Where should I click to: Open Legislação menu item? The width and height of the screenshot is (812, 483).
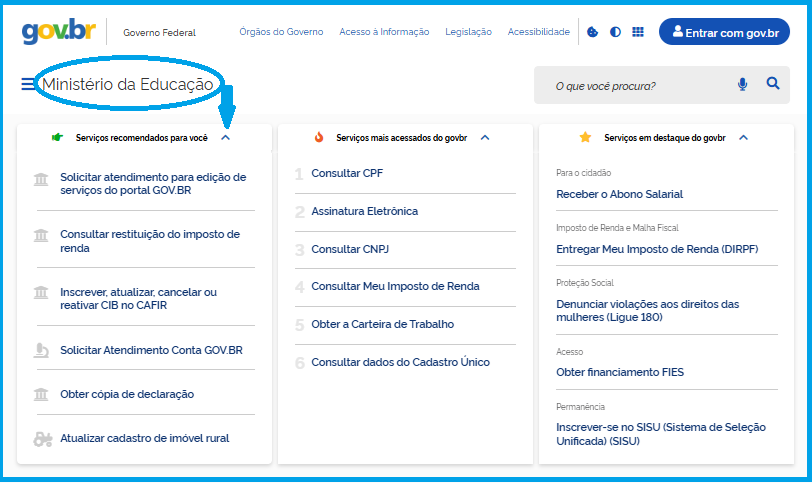click(x=469, y=32)
